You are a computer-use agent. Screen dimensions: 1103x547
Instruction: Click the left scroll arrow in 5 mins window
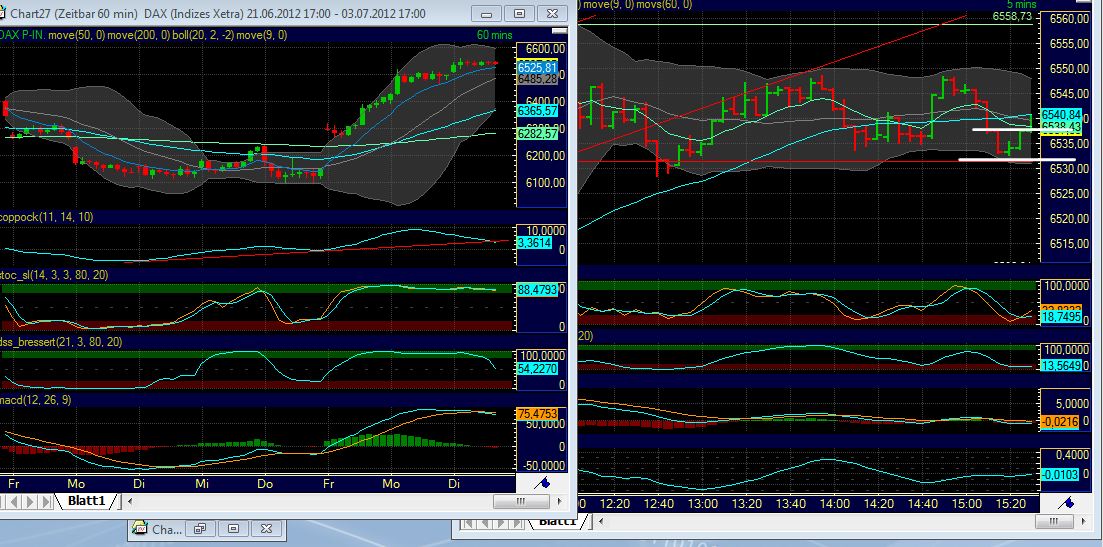(602, 522)
